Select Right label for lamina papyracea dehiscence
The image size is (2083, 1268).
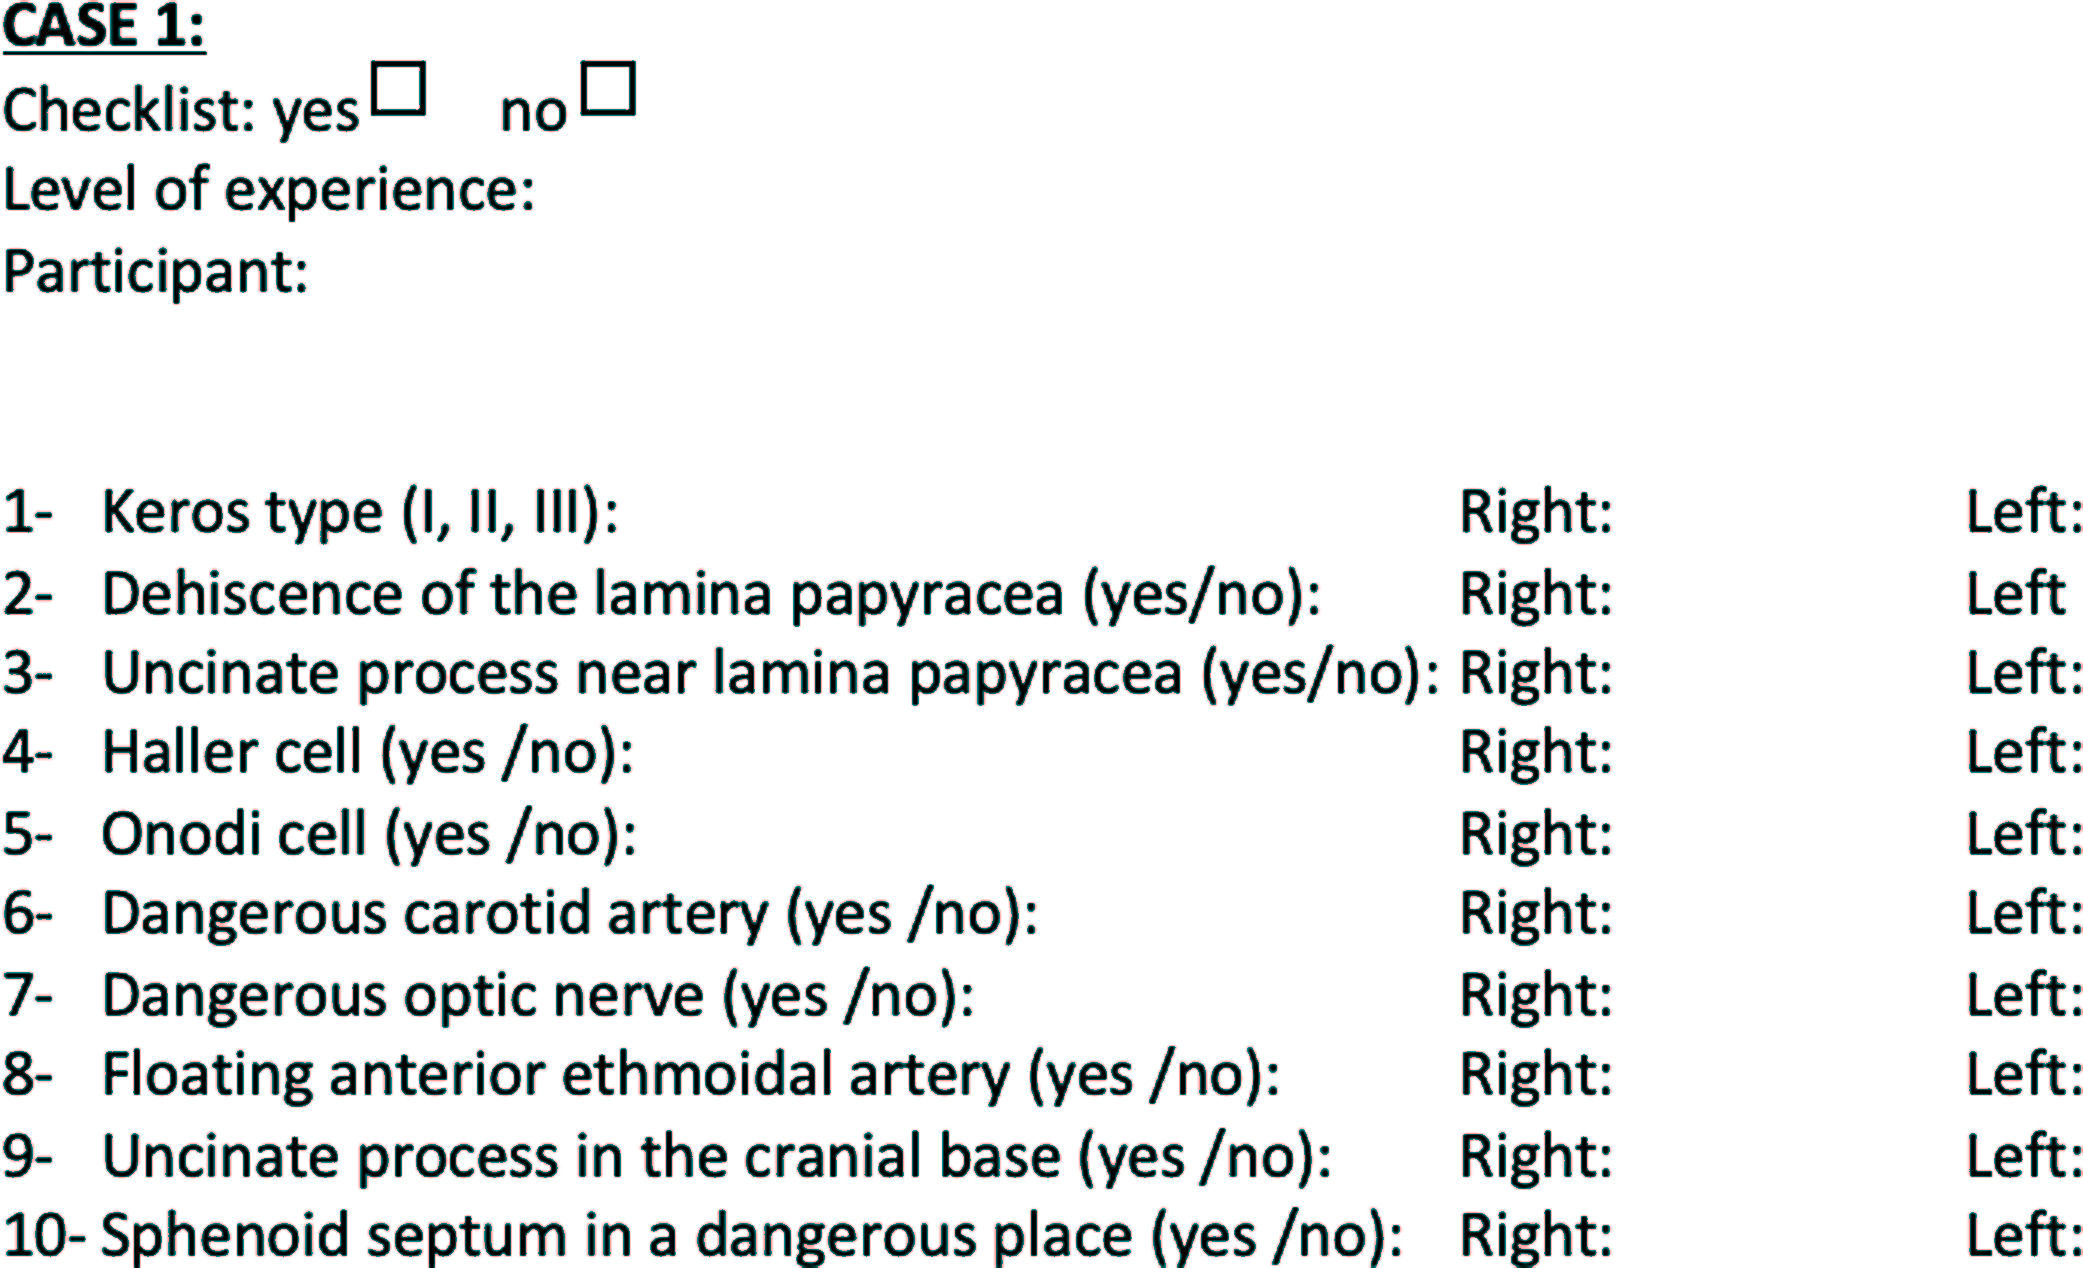pyautogui.click(x=1535, y=593)
